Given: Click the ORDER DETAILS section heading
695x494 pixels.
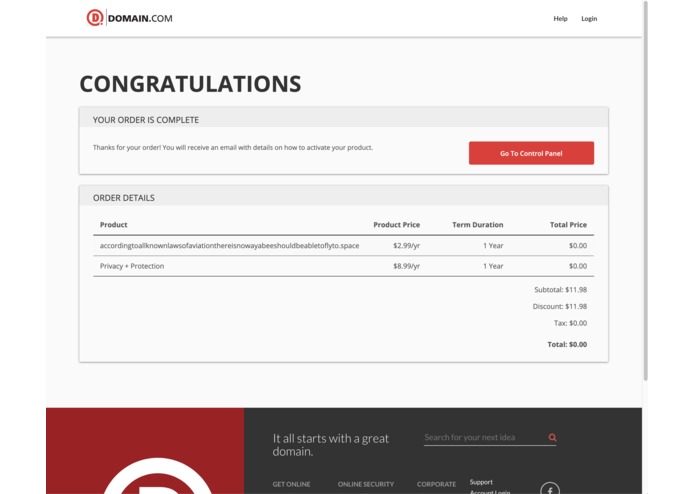Looking at the screenshot, I should pos(124,198).
